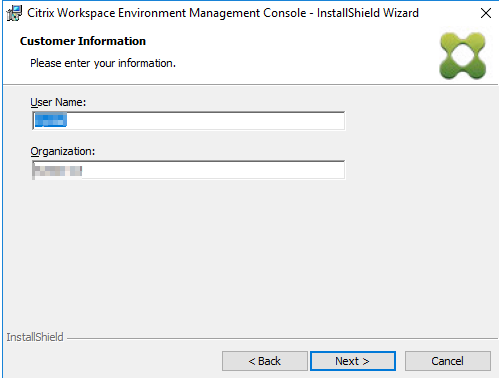The image size is (499, 378).
Task: Click the 'User Name:' label
Action: [58, 102]
